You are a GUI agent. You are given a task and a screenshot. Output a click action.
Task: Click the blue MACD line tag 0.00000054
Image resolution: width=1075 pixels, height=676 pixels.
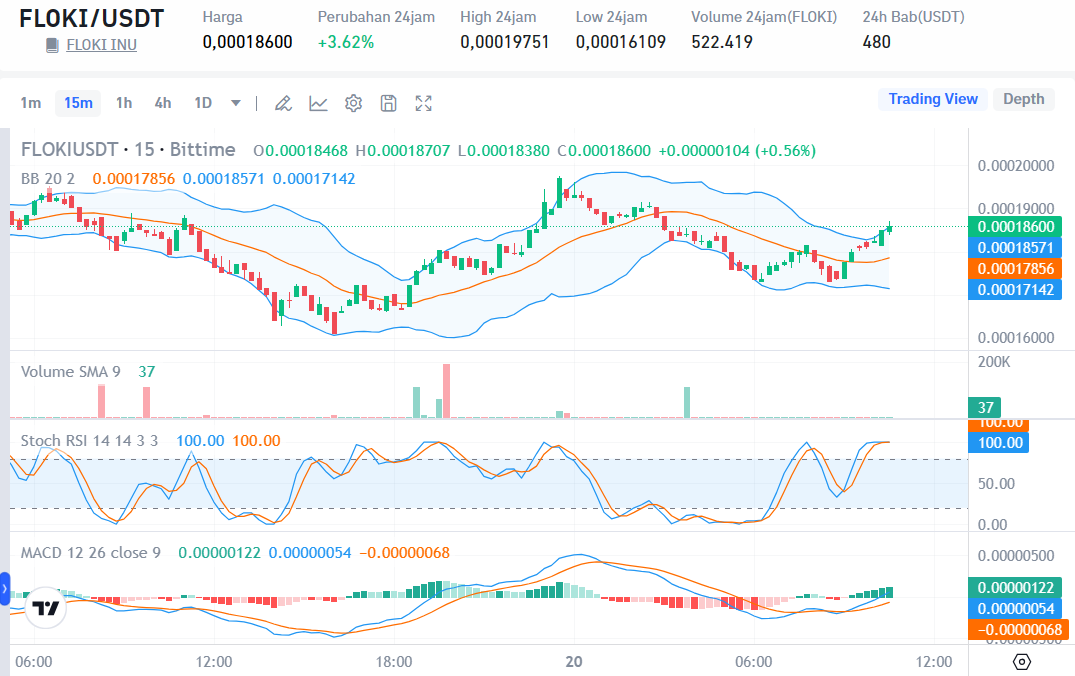coord(1015,609)
